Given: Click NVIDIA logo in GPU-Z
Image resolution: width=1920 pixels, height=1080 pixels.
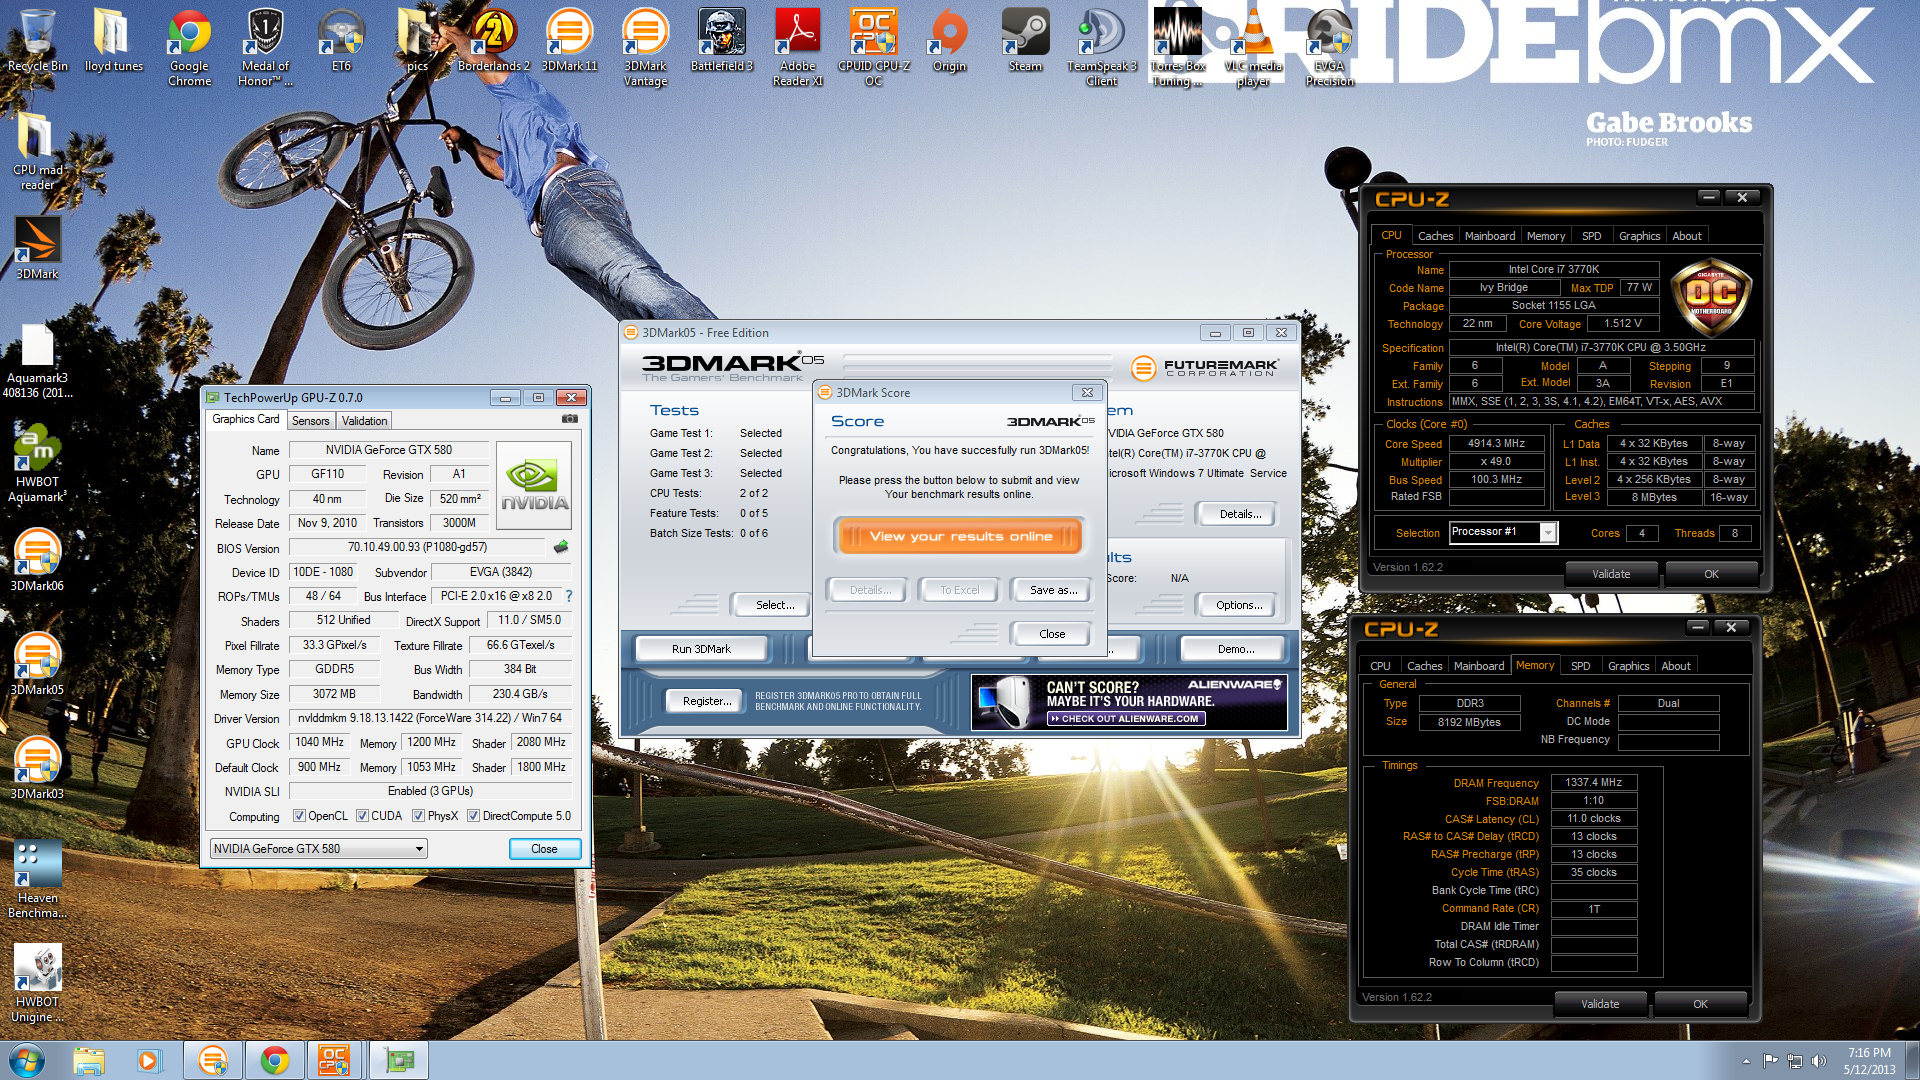Looking at the screenshot, I should point(534,486).
